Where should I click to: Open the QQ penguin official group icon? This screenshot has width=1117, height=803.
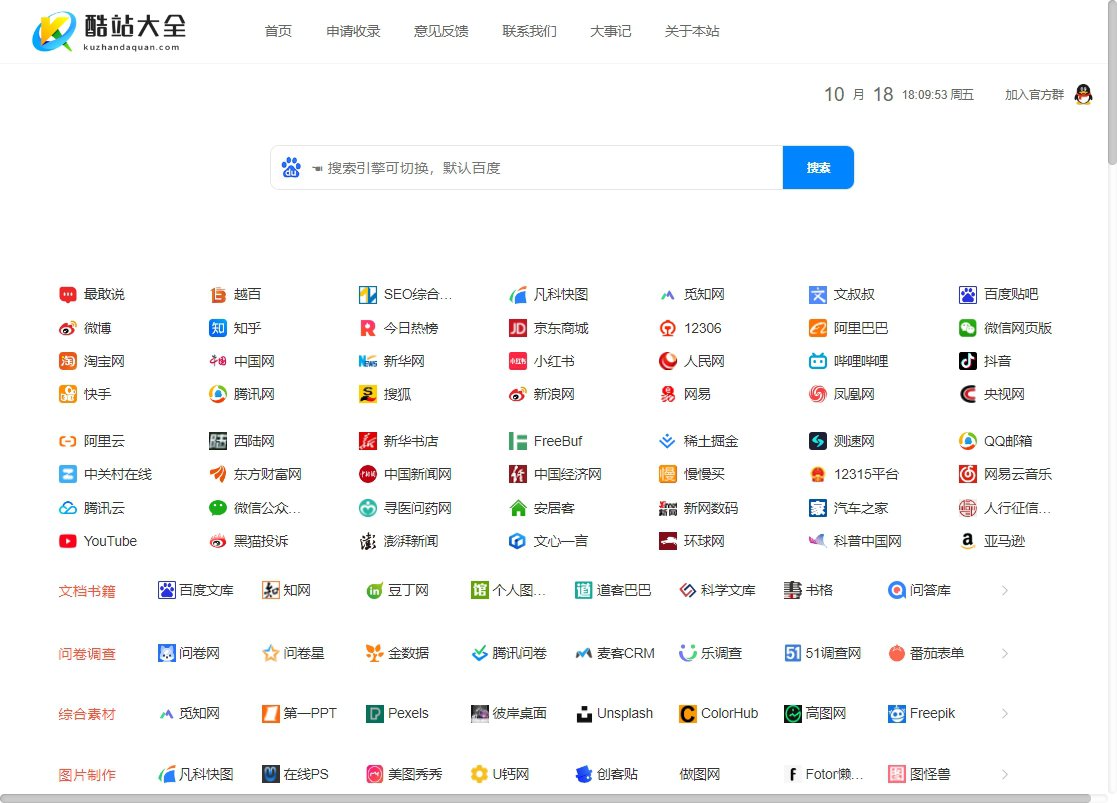1083,94
